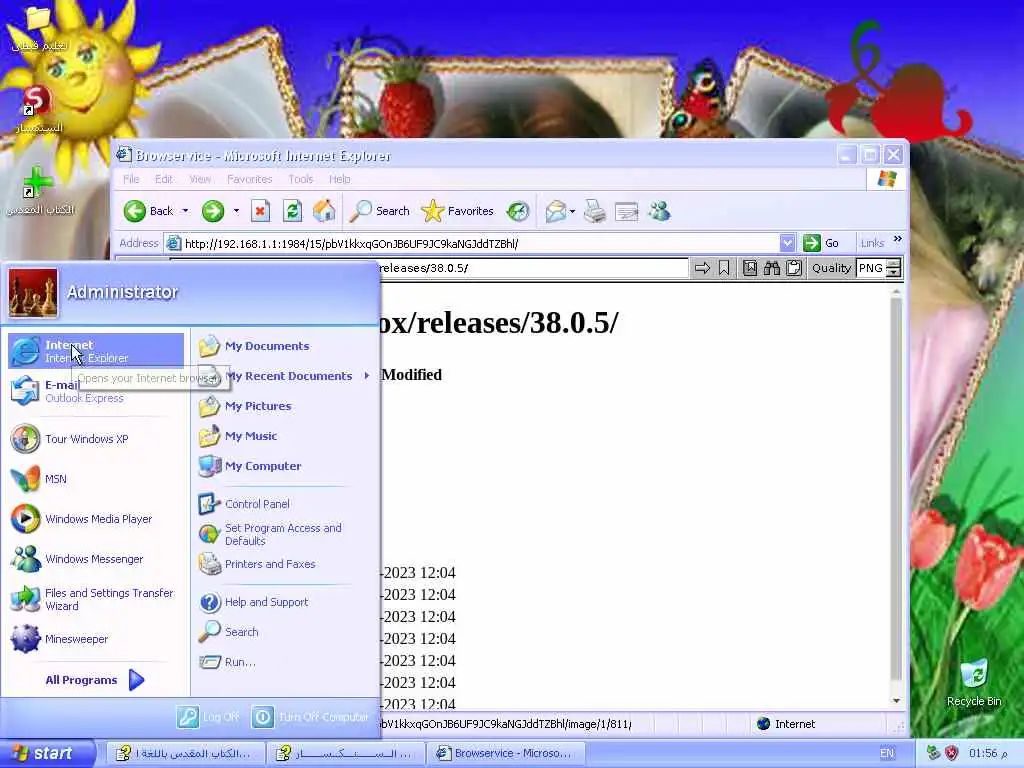Screen dimensions: 1024x768
Task: Click the Log Off button
Action: [208, 717]
